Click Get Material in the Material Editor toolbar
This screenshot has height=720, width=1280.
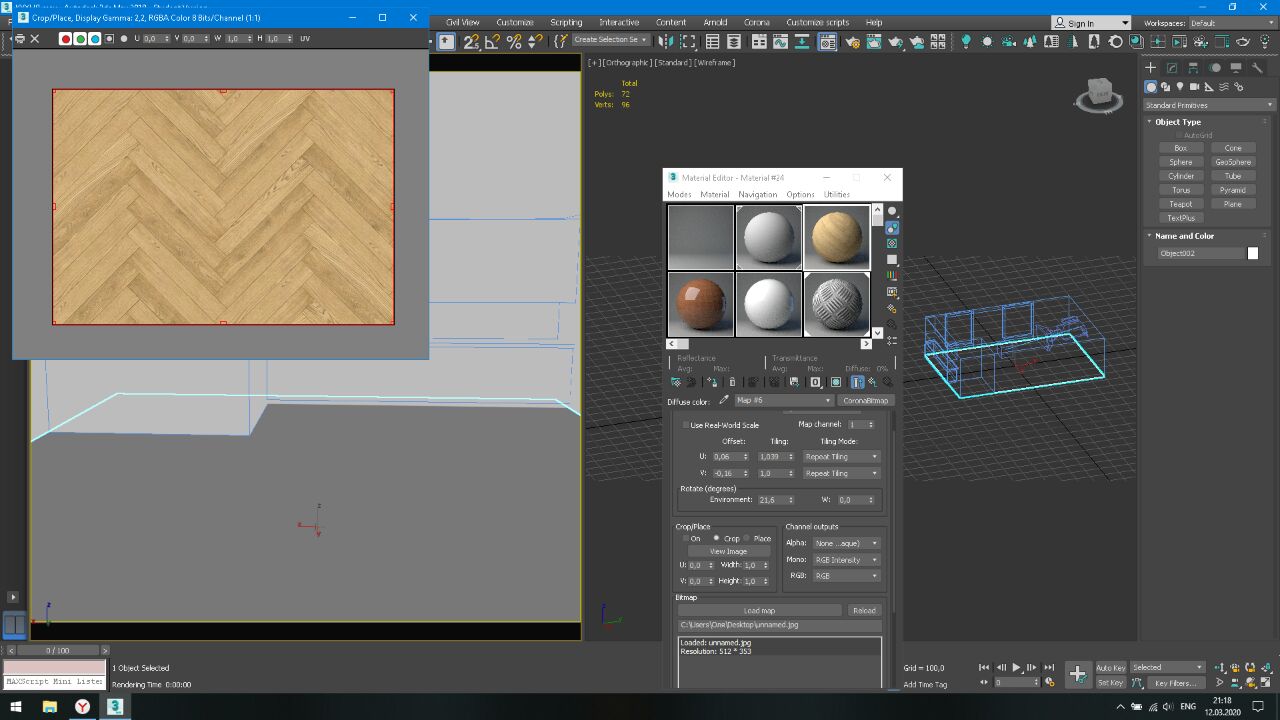click(x=676, y=382)
